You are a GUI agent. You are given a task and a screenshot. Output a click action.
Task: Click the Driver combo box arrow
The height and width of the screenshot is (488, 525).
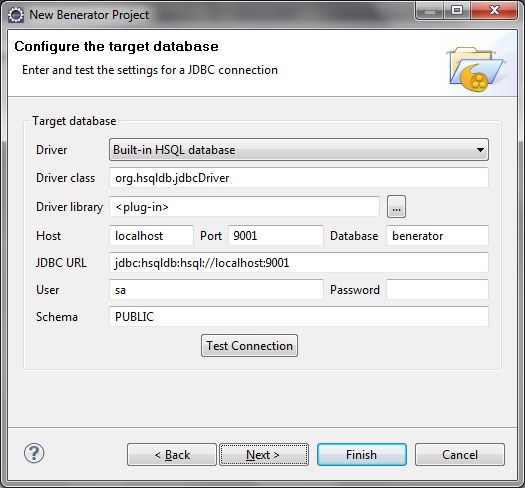coord(480,150)
